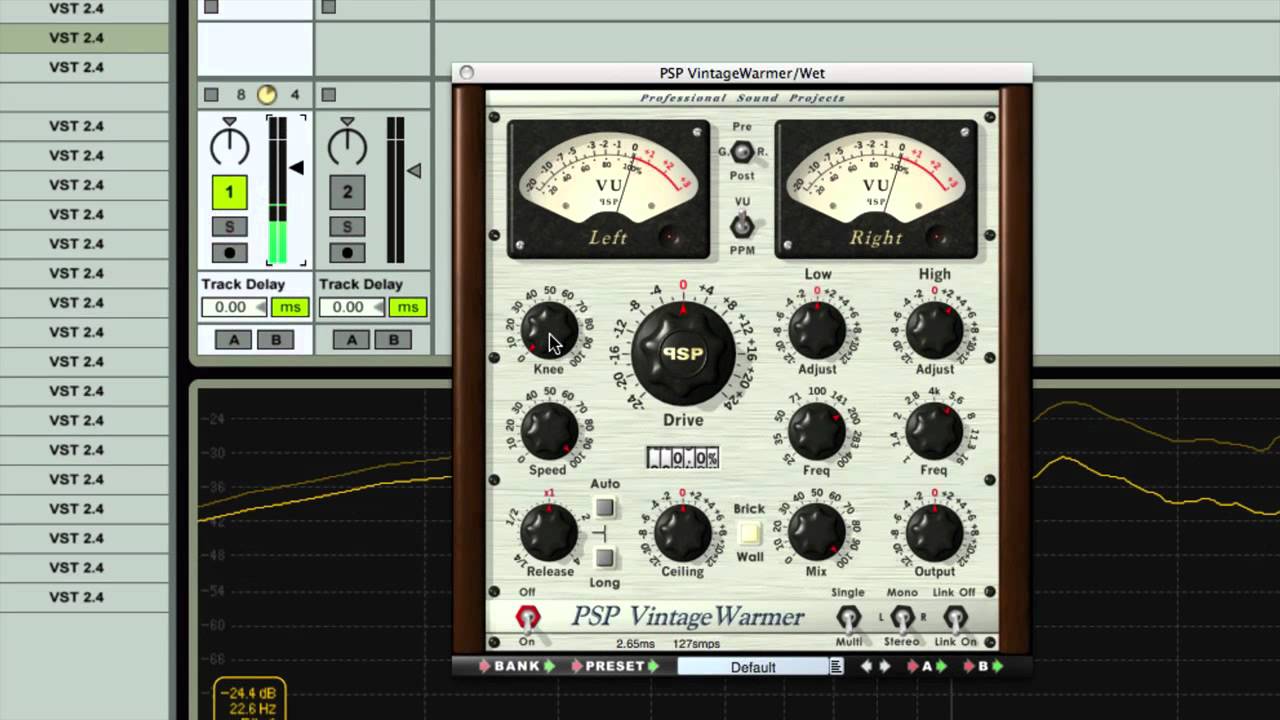Screen dimensions: 1280x720
Task: Click the white left arrow after the preset list
Action: coord(867,666)
